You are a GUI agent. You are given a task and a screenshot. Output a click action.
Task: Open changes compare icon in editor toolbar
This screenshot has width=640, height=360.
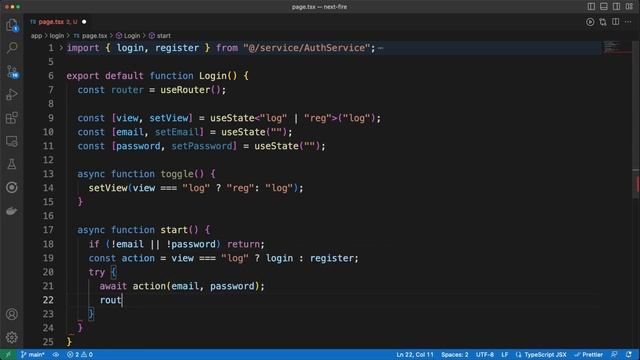tap(603, 22)
